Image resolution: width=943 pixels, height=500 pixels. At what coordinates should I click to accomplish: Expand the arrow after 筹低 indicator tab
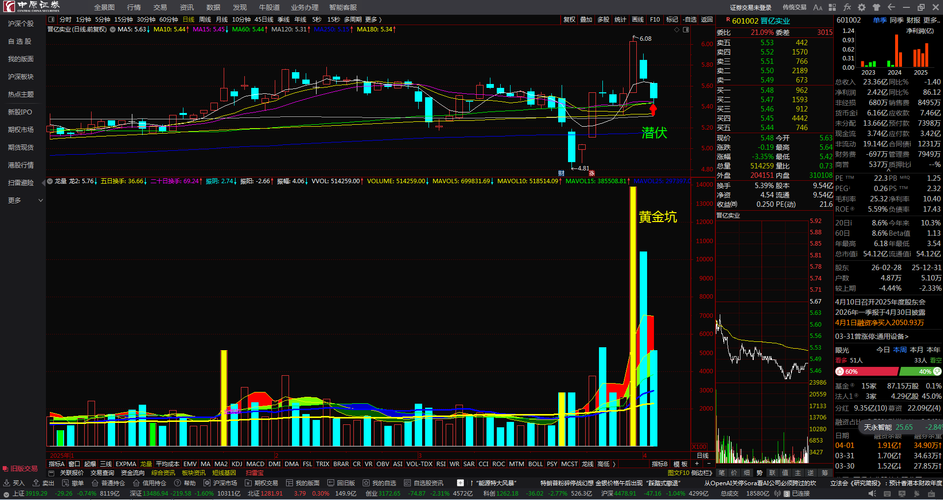coord(613,464)
